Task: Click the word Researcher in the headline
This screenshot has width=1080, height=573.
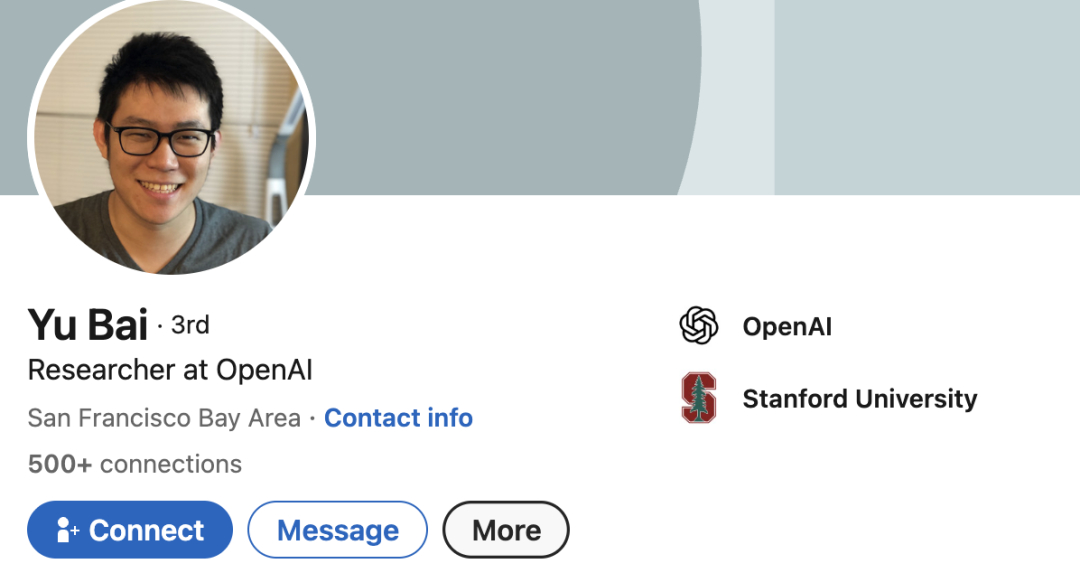Action: click(x=102, y=370)
